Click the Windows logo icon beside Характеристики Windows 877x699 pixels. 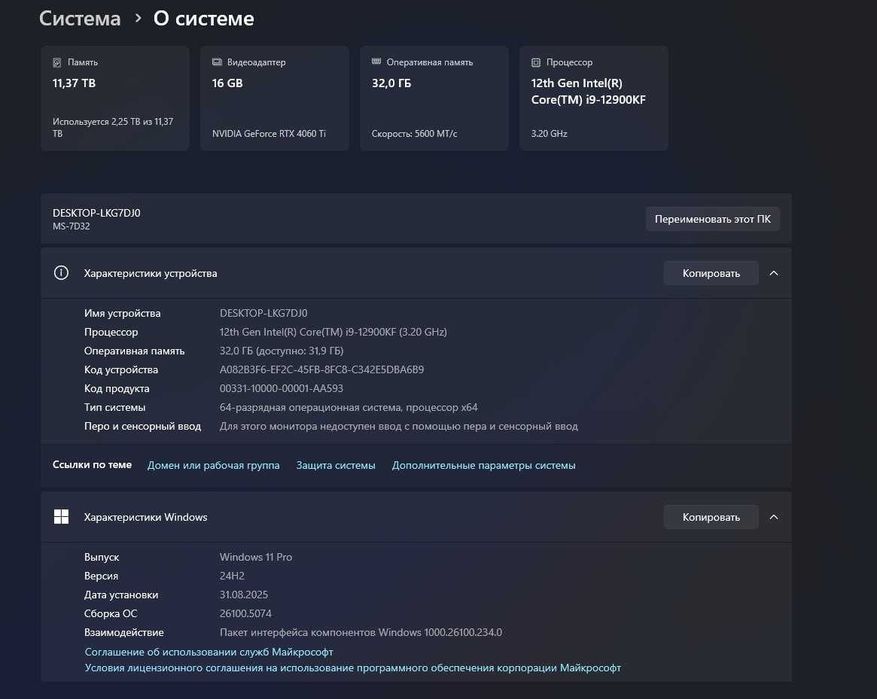click(x=61, y=517)
